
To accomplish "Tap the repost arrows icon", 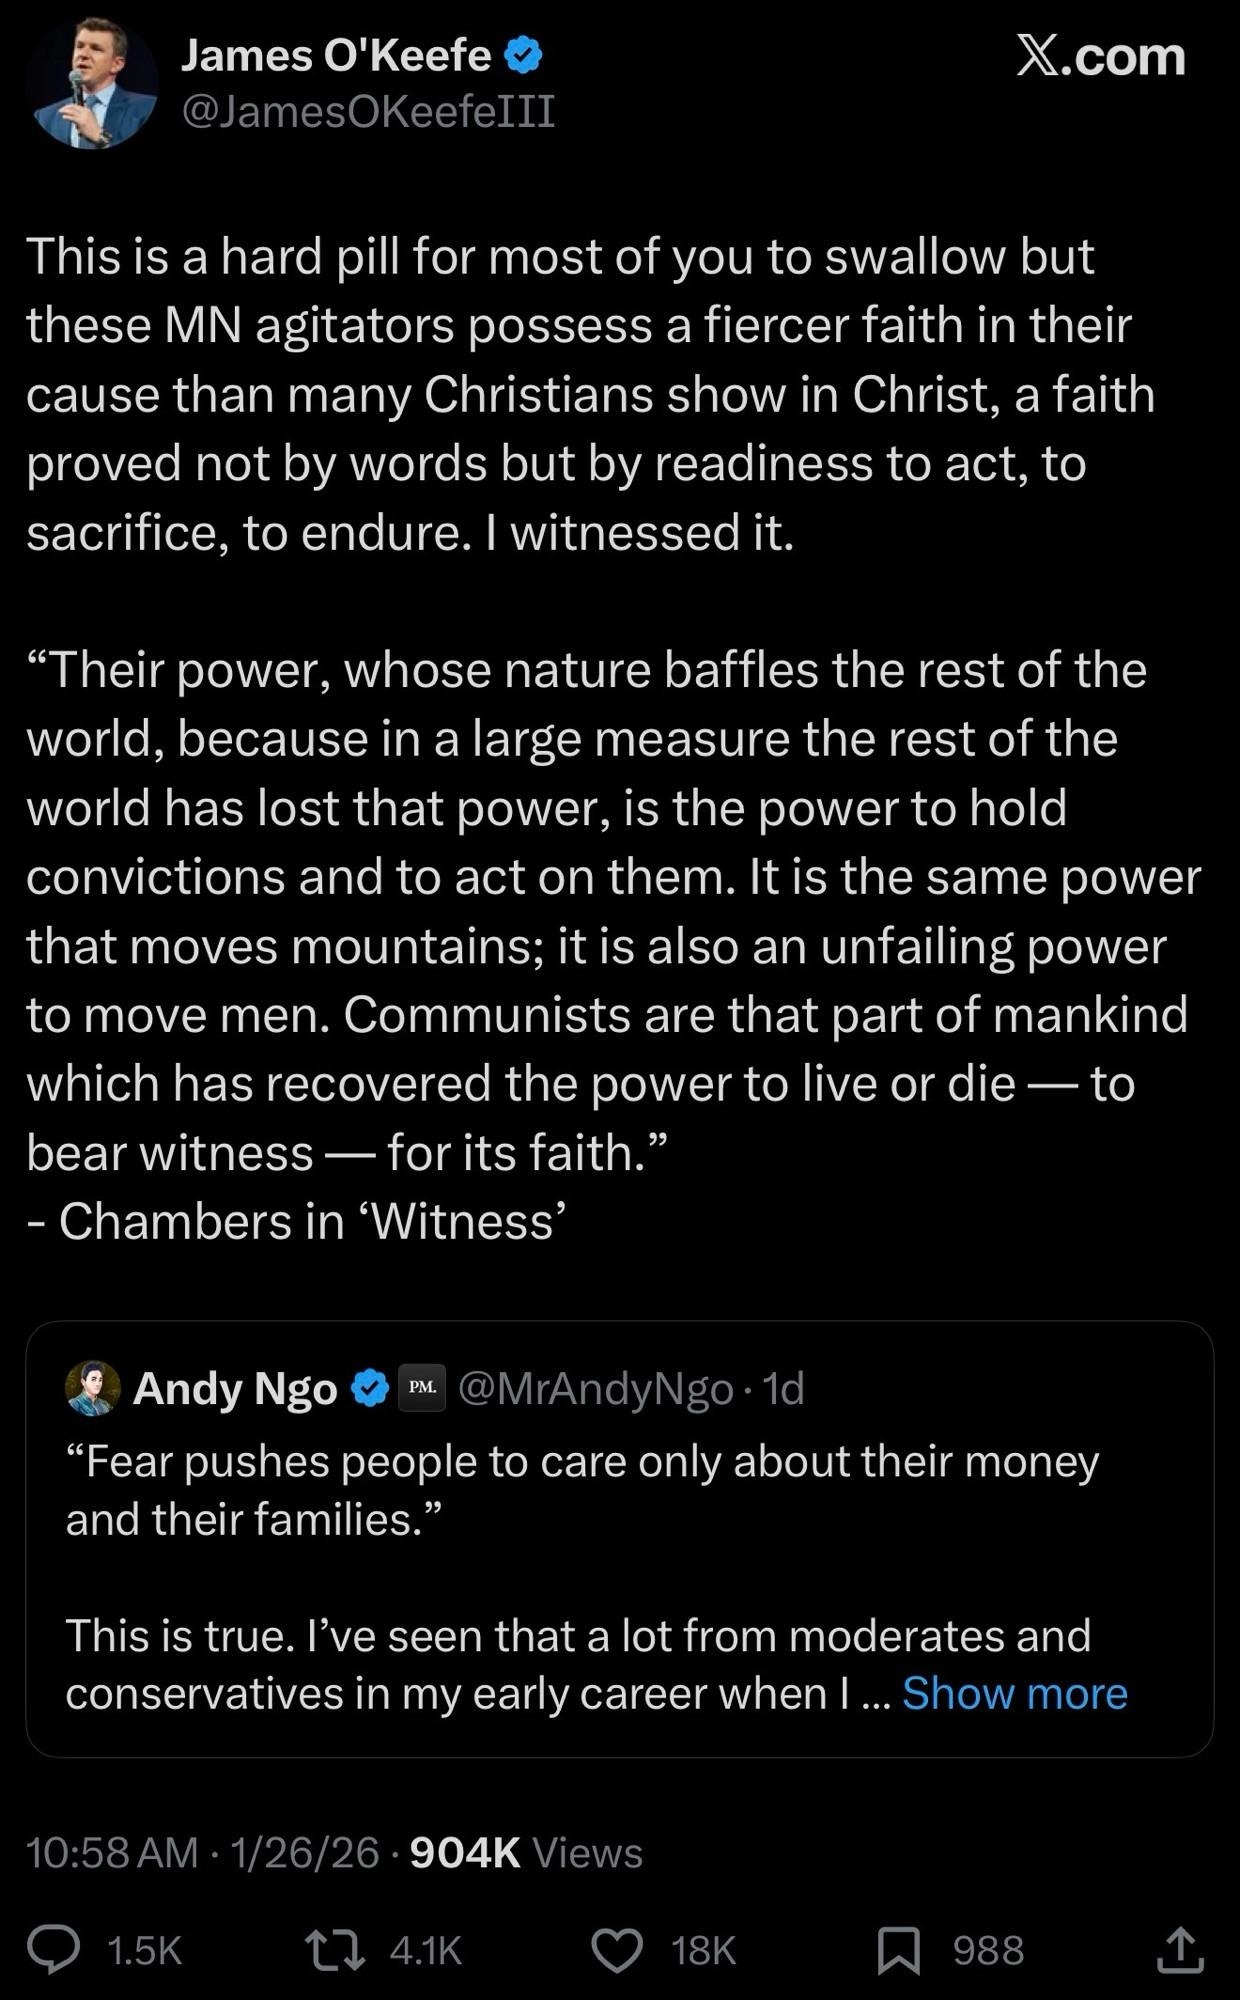I will click(x=334, y=1950).
